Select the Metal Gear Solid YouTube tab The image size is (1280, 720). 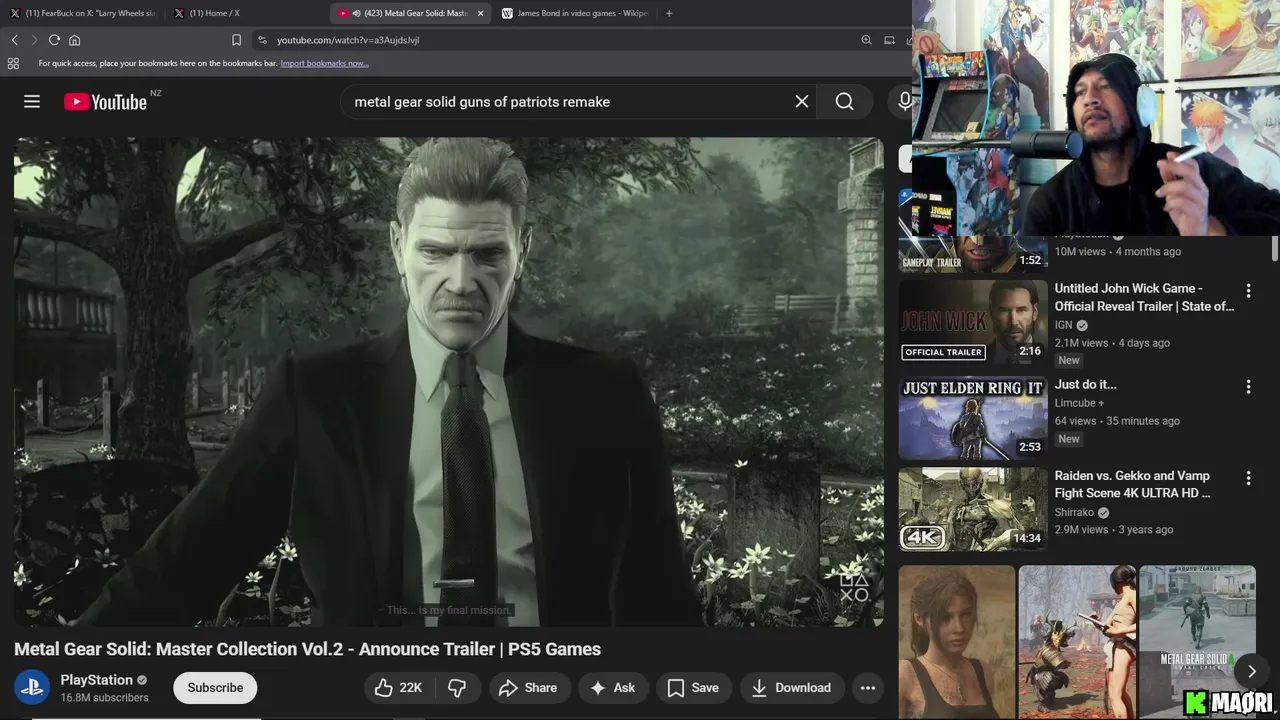click(410, 13)
